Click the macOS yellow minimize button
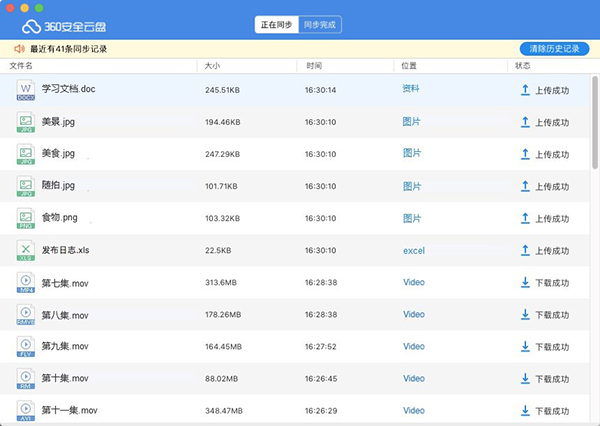 point(24,8)
